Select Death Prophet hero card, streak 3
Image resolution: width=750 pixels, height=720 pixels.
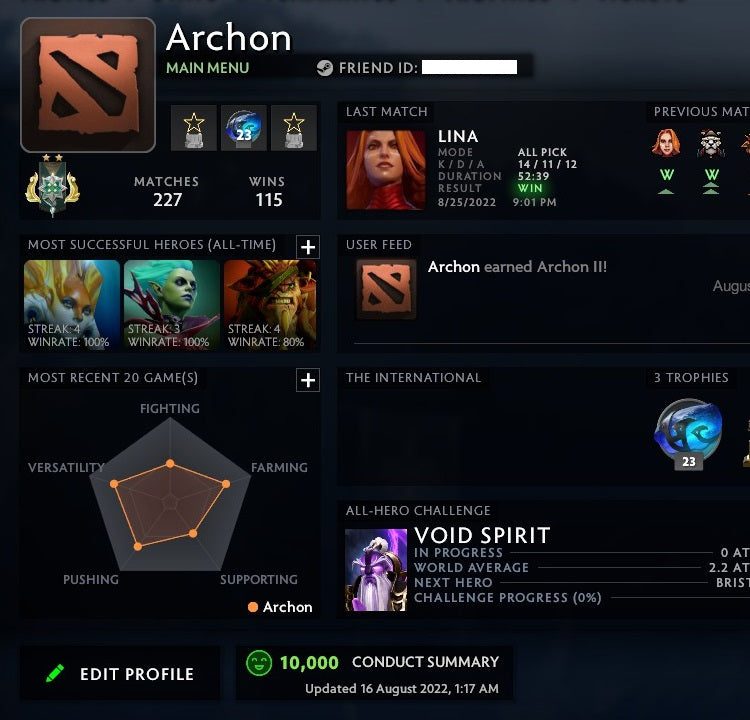172,305
